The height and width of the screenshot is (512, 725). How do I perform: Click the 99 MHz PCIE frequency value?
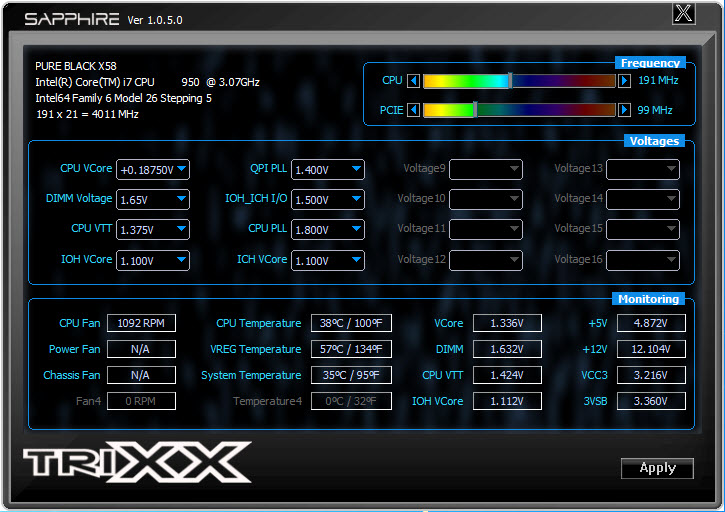[x=655, y=110]
